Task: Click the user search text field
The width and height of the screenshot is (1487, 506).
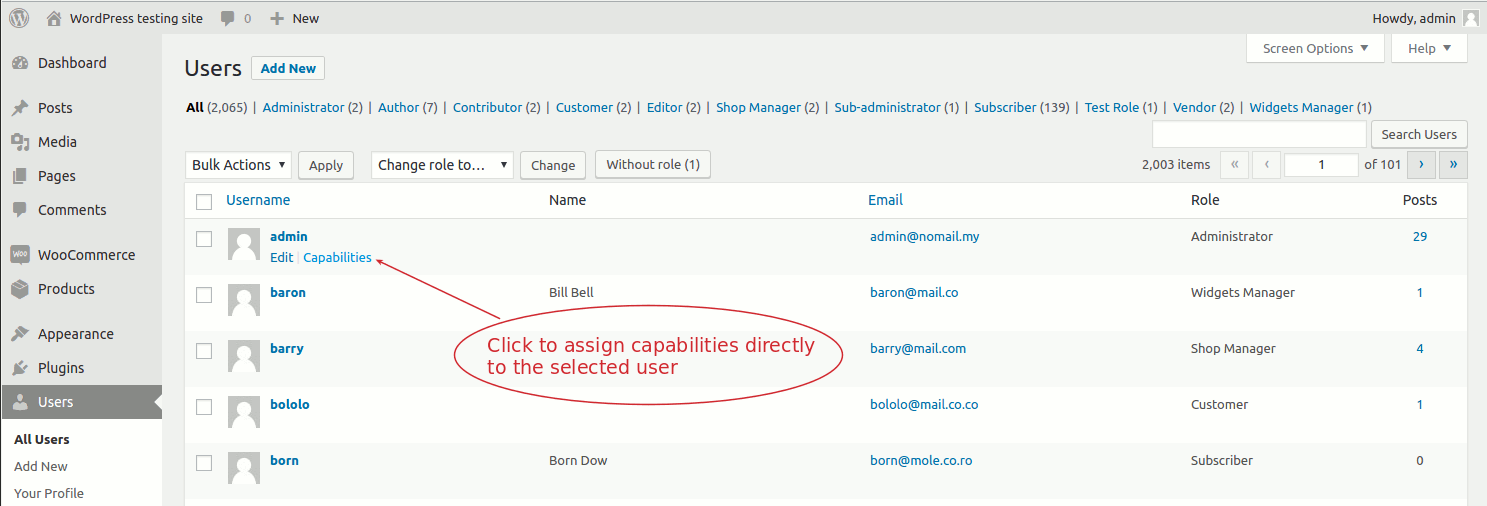Action: [x=1259, y=134]
